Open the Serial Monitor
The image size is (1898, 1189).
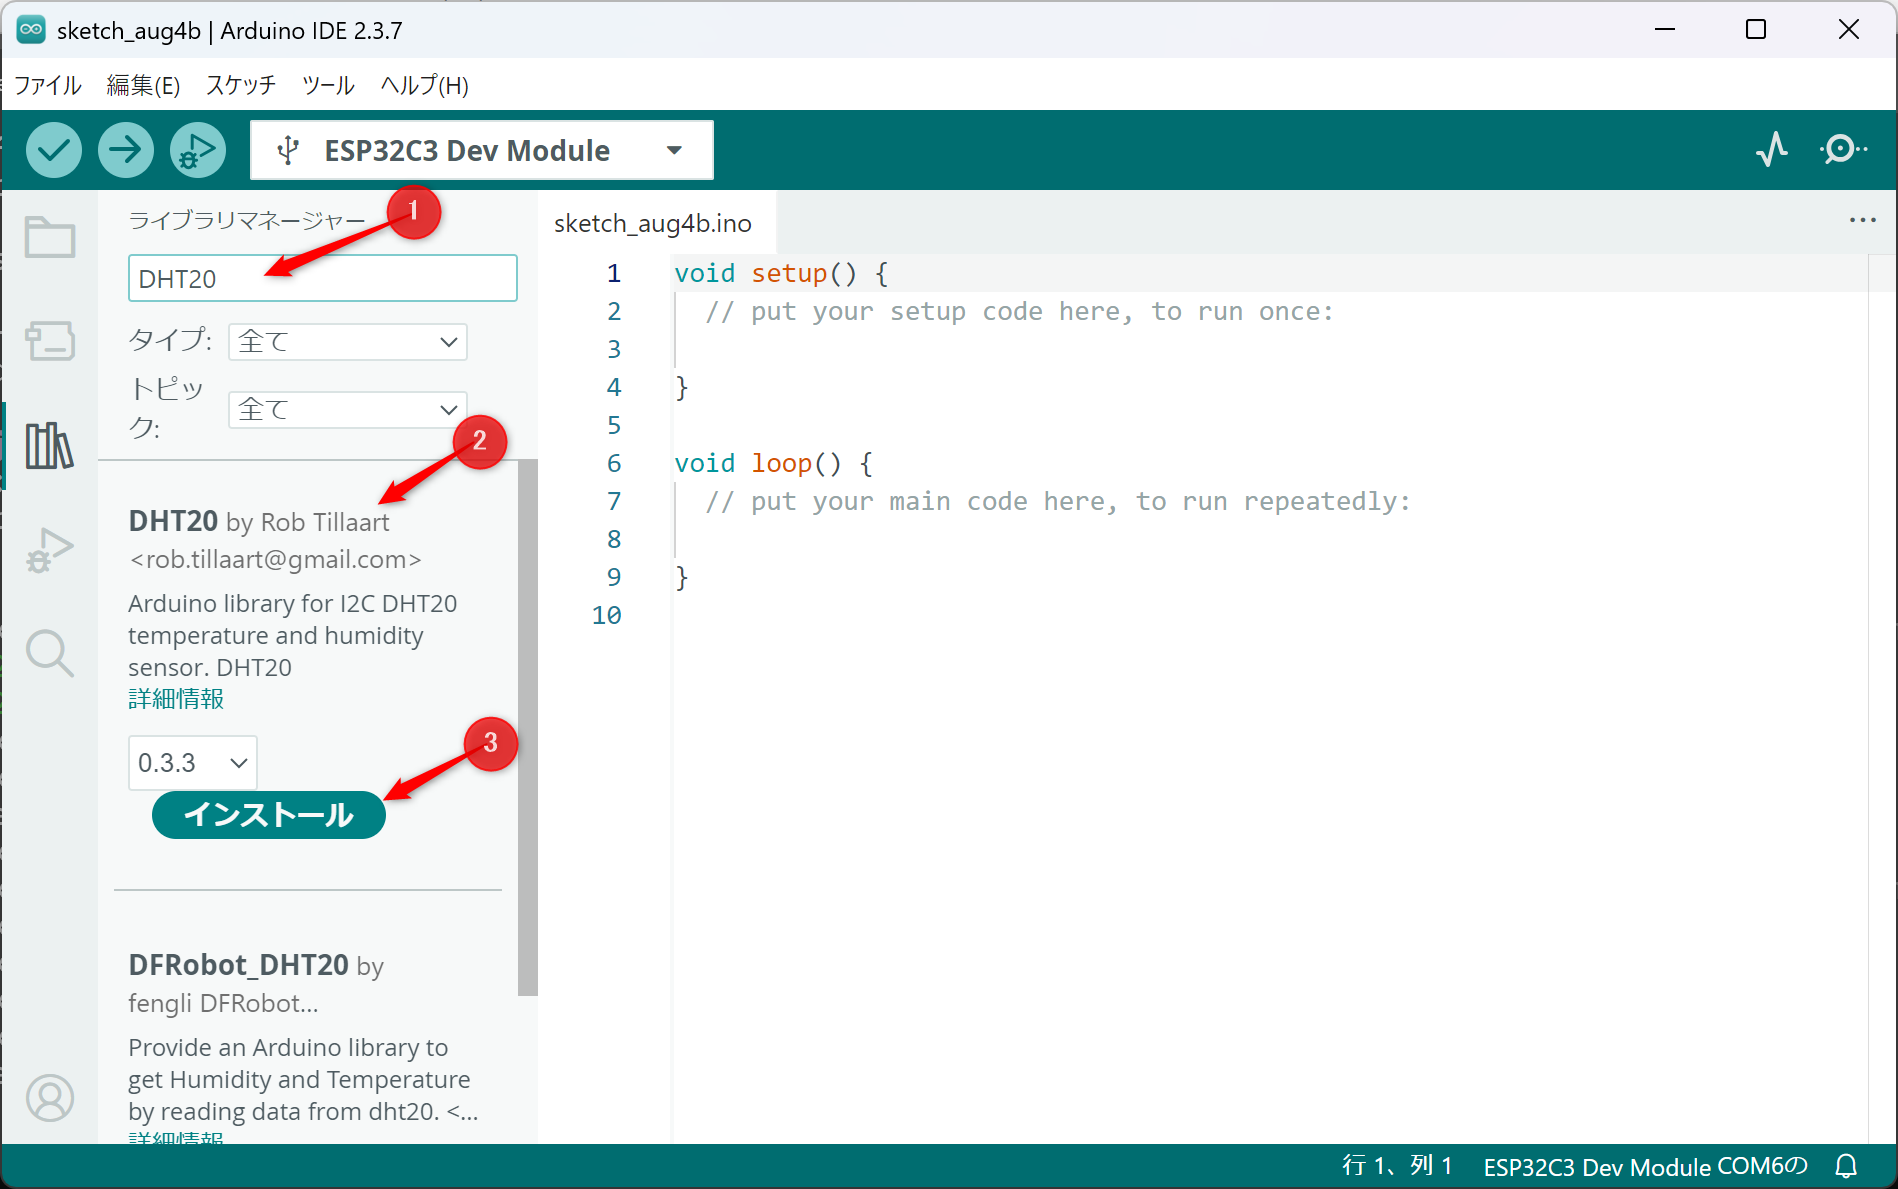(x=1843, y=150)
